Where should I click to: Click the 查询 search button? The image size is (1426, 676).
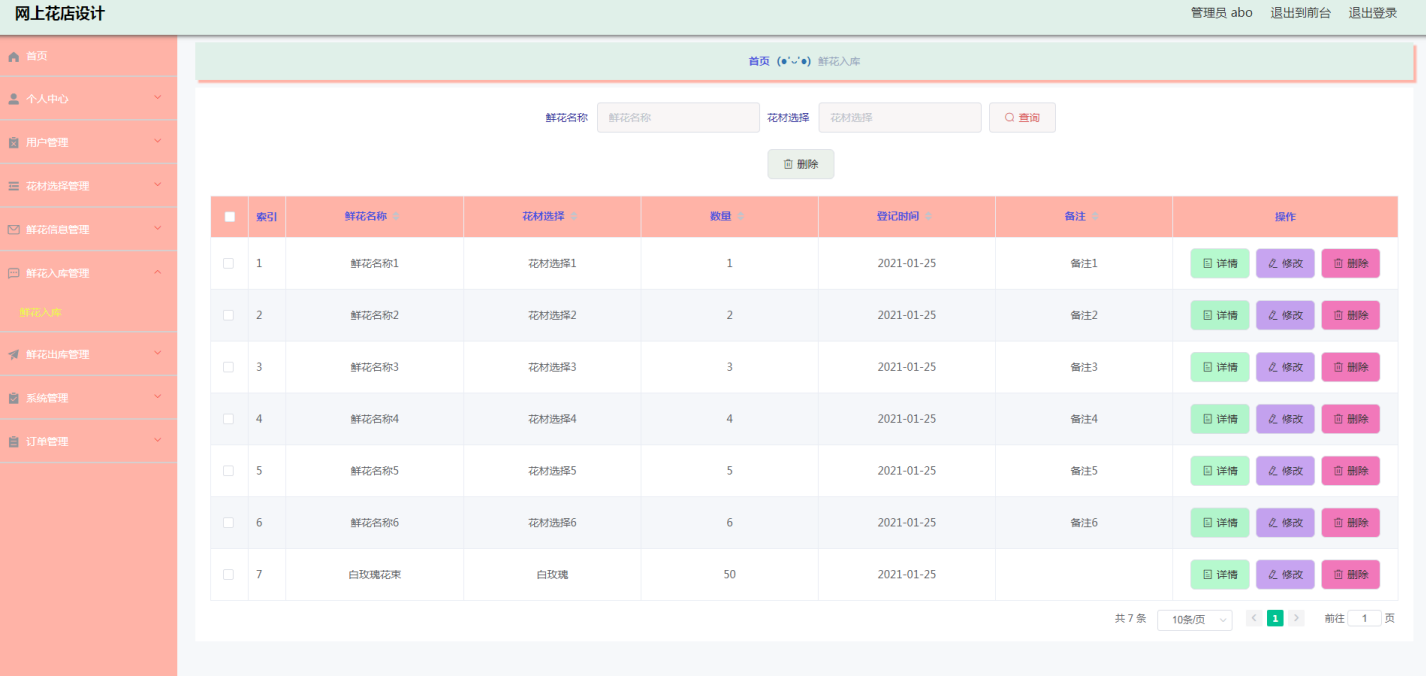(1022, 118)
